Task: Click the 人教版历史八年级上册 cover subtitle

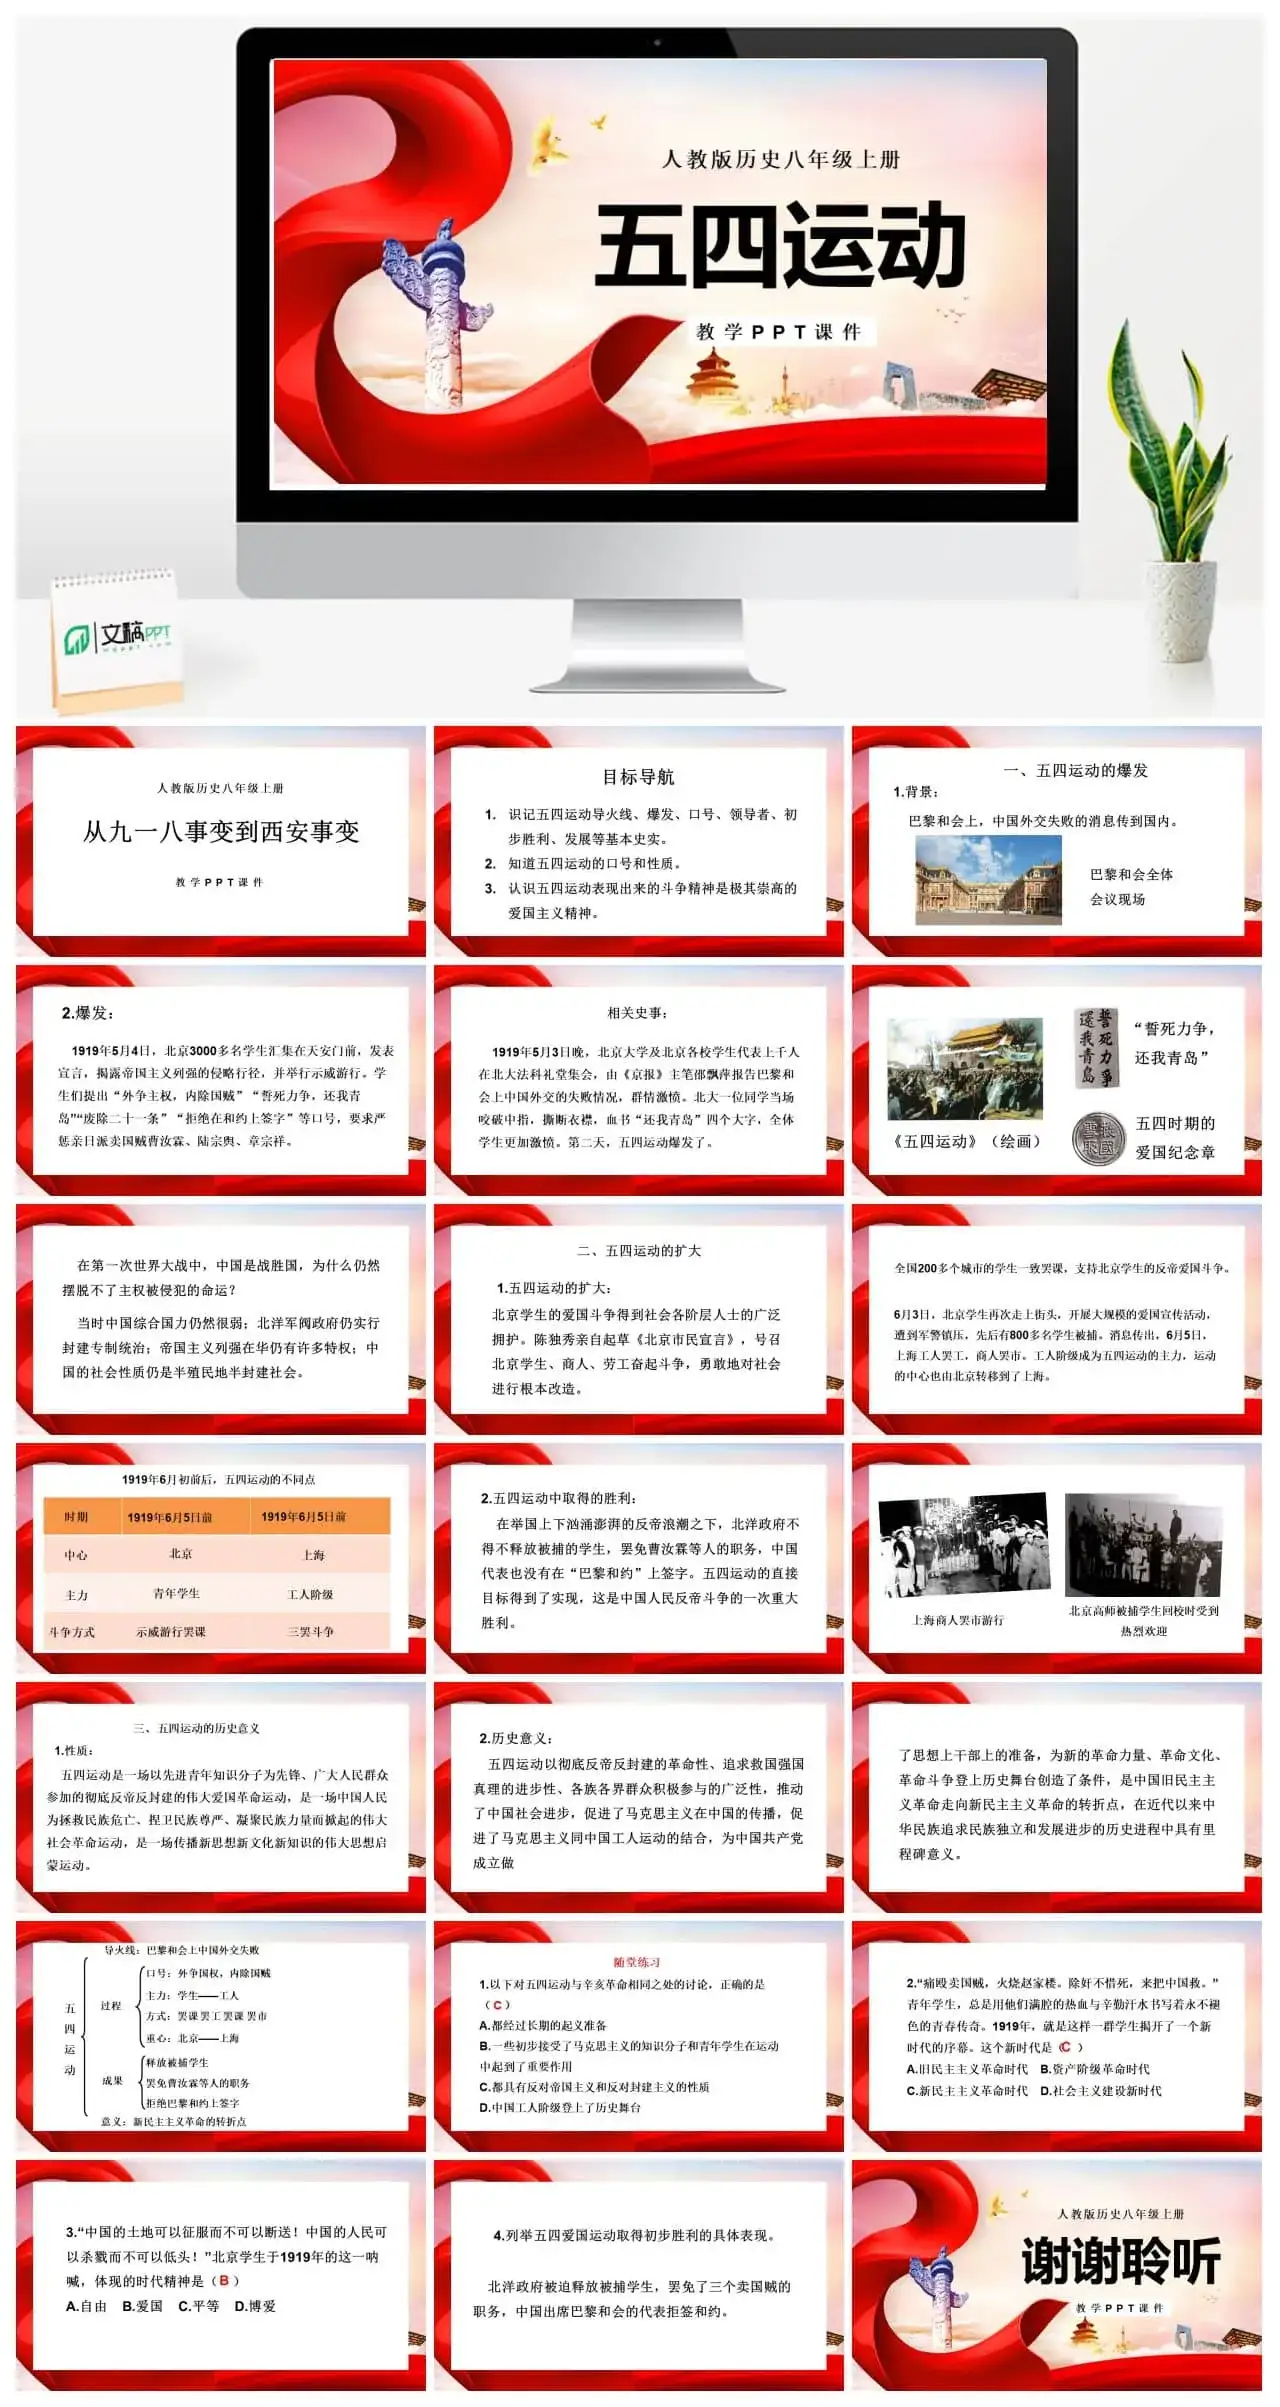Action: point(780,159)
